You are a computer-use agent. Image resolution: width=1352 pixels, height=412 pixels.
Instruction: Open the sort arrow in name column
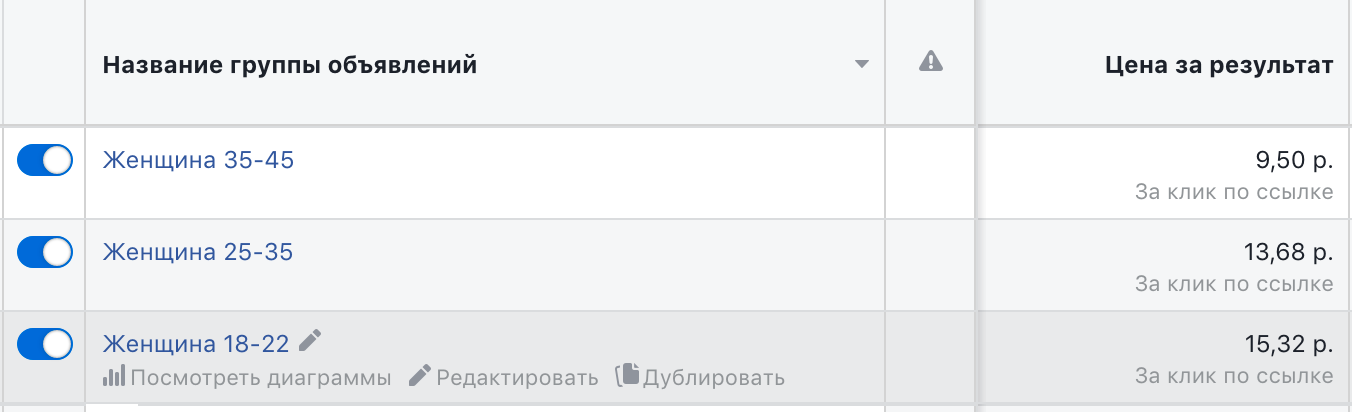862,66
